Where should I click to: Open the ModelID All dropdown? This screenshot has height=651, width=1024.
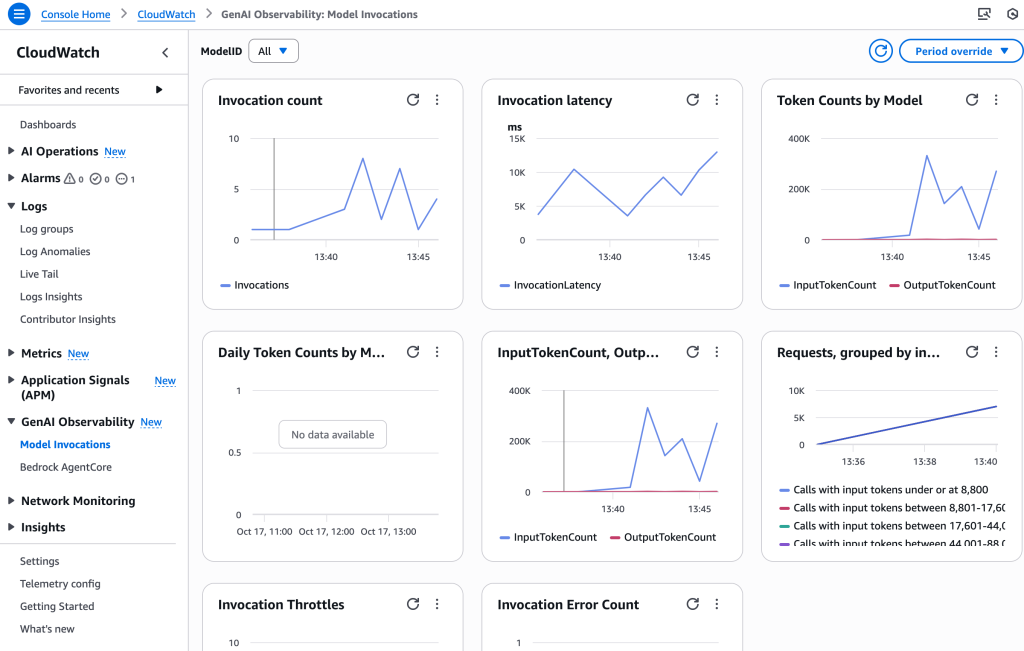pos(272,50)
